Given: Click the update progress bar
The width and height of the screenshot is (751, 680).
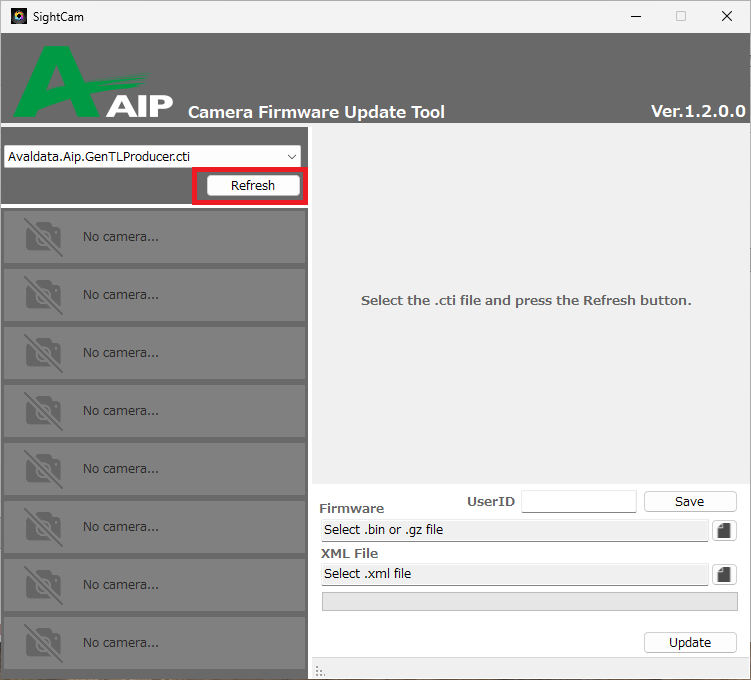Looking at the screenshot, I should [x=529, y=601].
